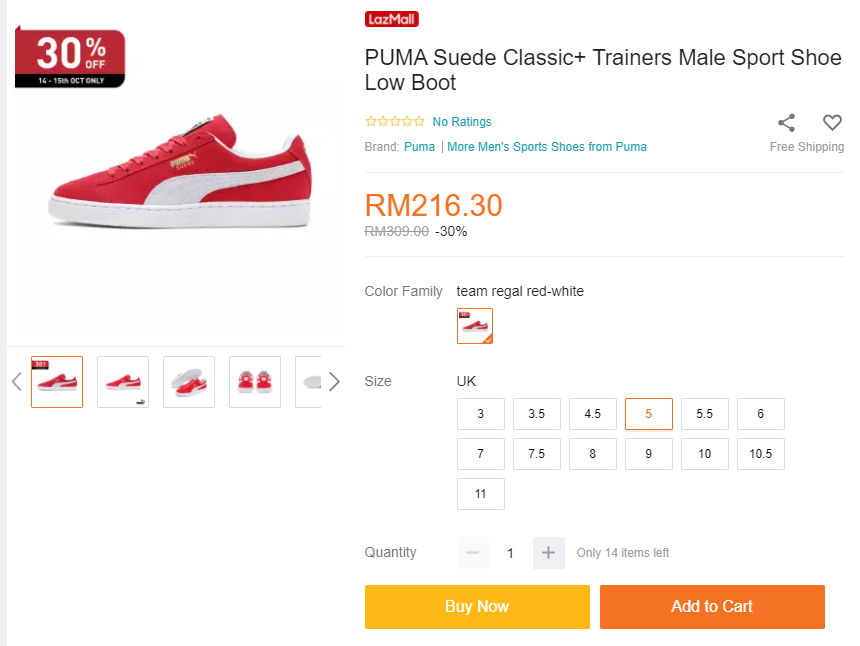The height and width of the screenshot is (646, 860).
Task: Select UK size 5.5
Action: 705,414
